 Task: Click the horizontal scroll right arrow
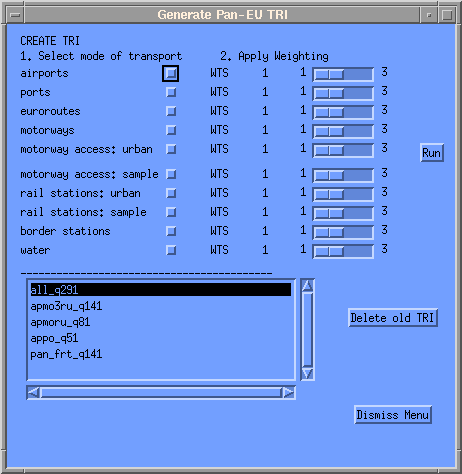(x=289, y=393)
